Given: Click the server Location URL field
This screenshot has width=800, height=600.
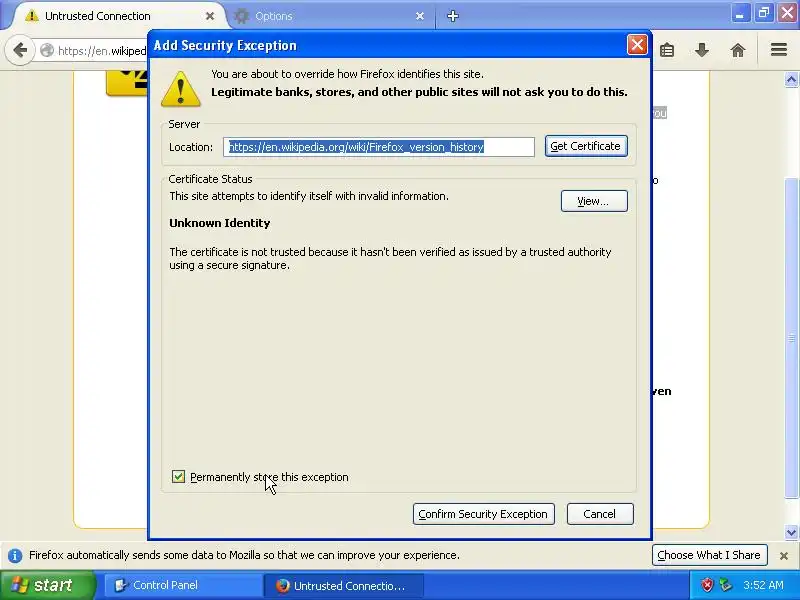Looking at the screenshot, I should coord(379,147).
